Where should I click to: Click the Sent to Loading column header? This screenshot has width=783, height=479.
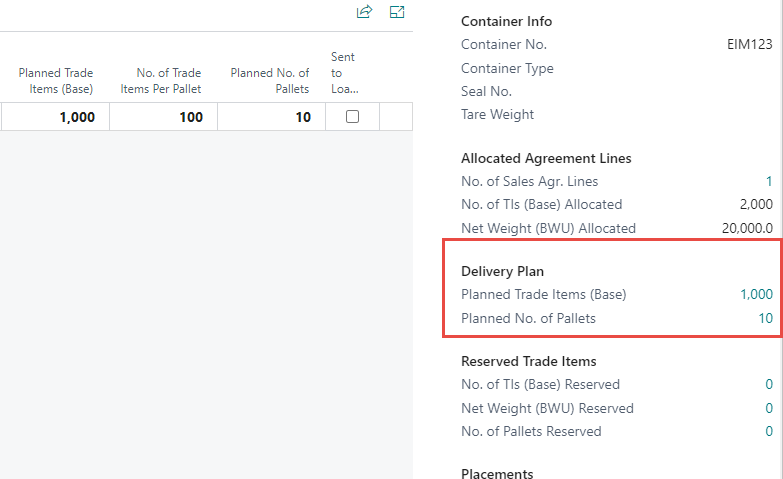coord(343,73)
